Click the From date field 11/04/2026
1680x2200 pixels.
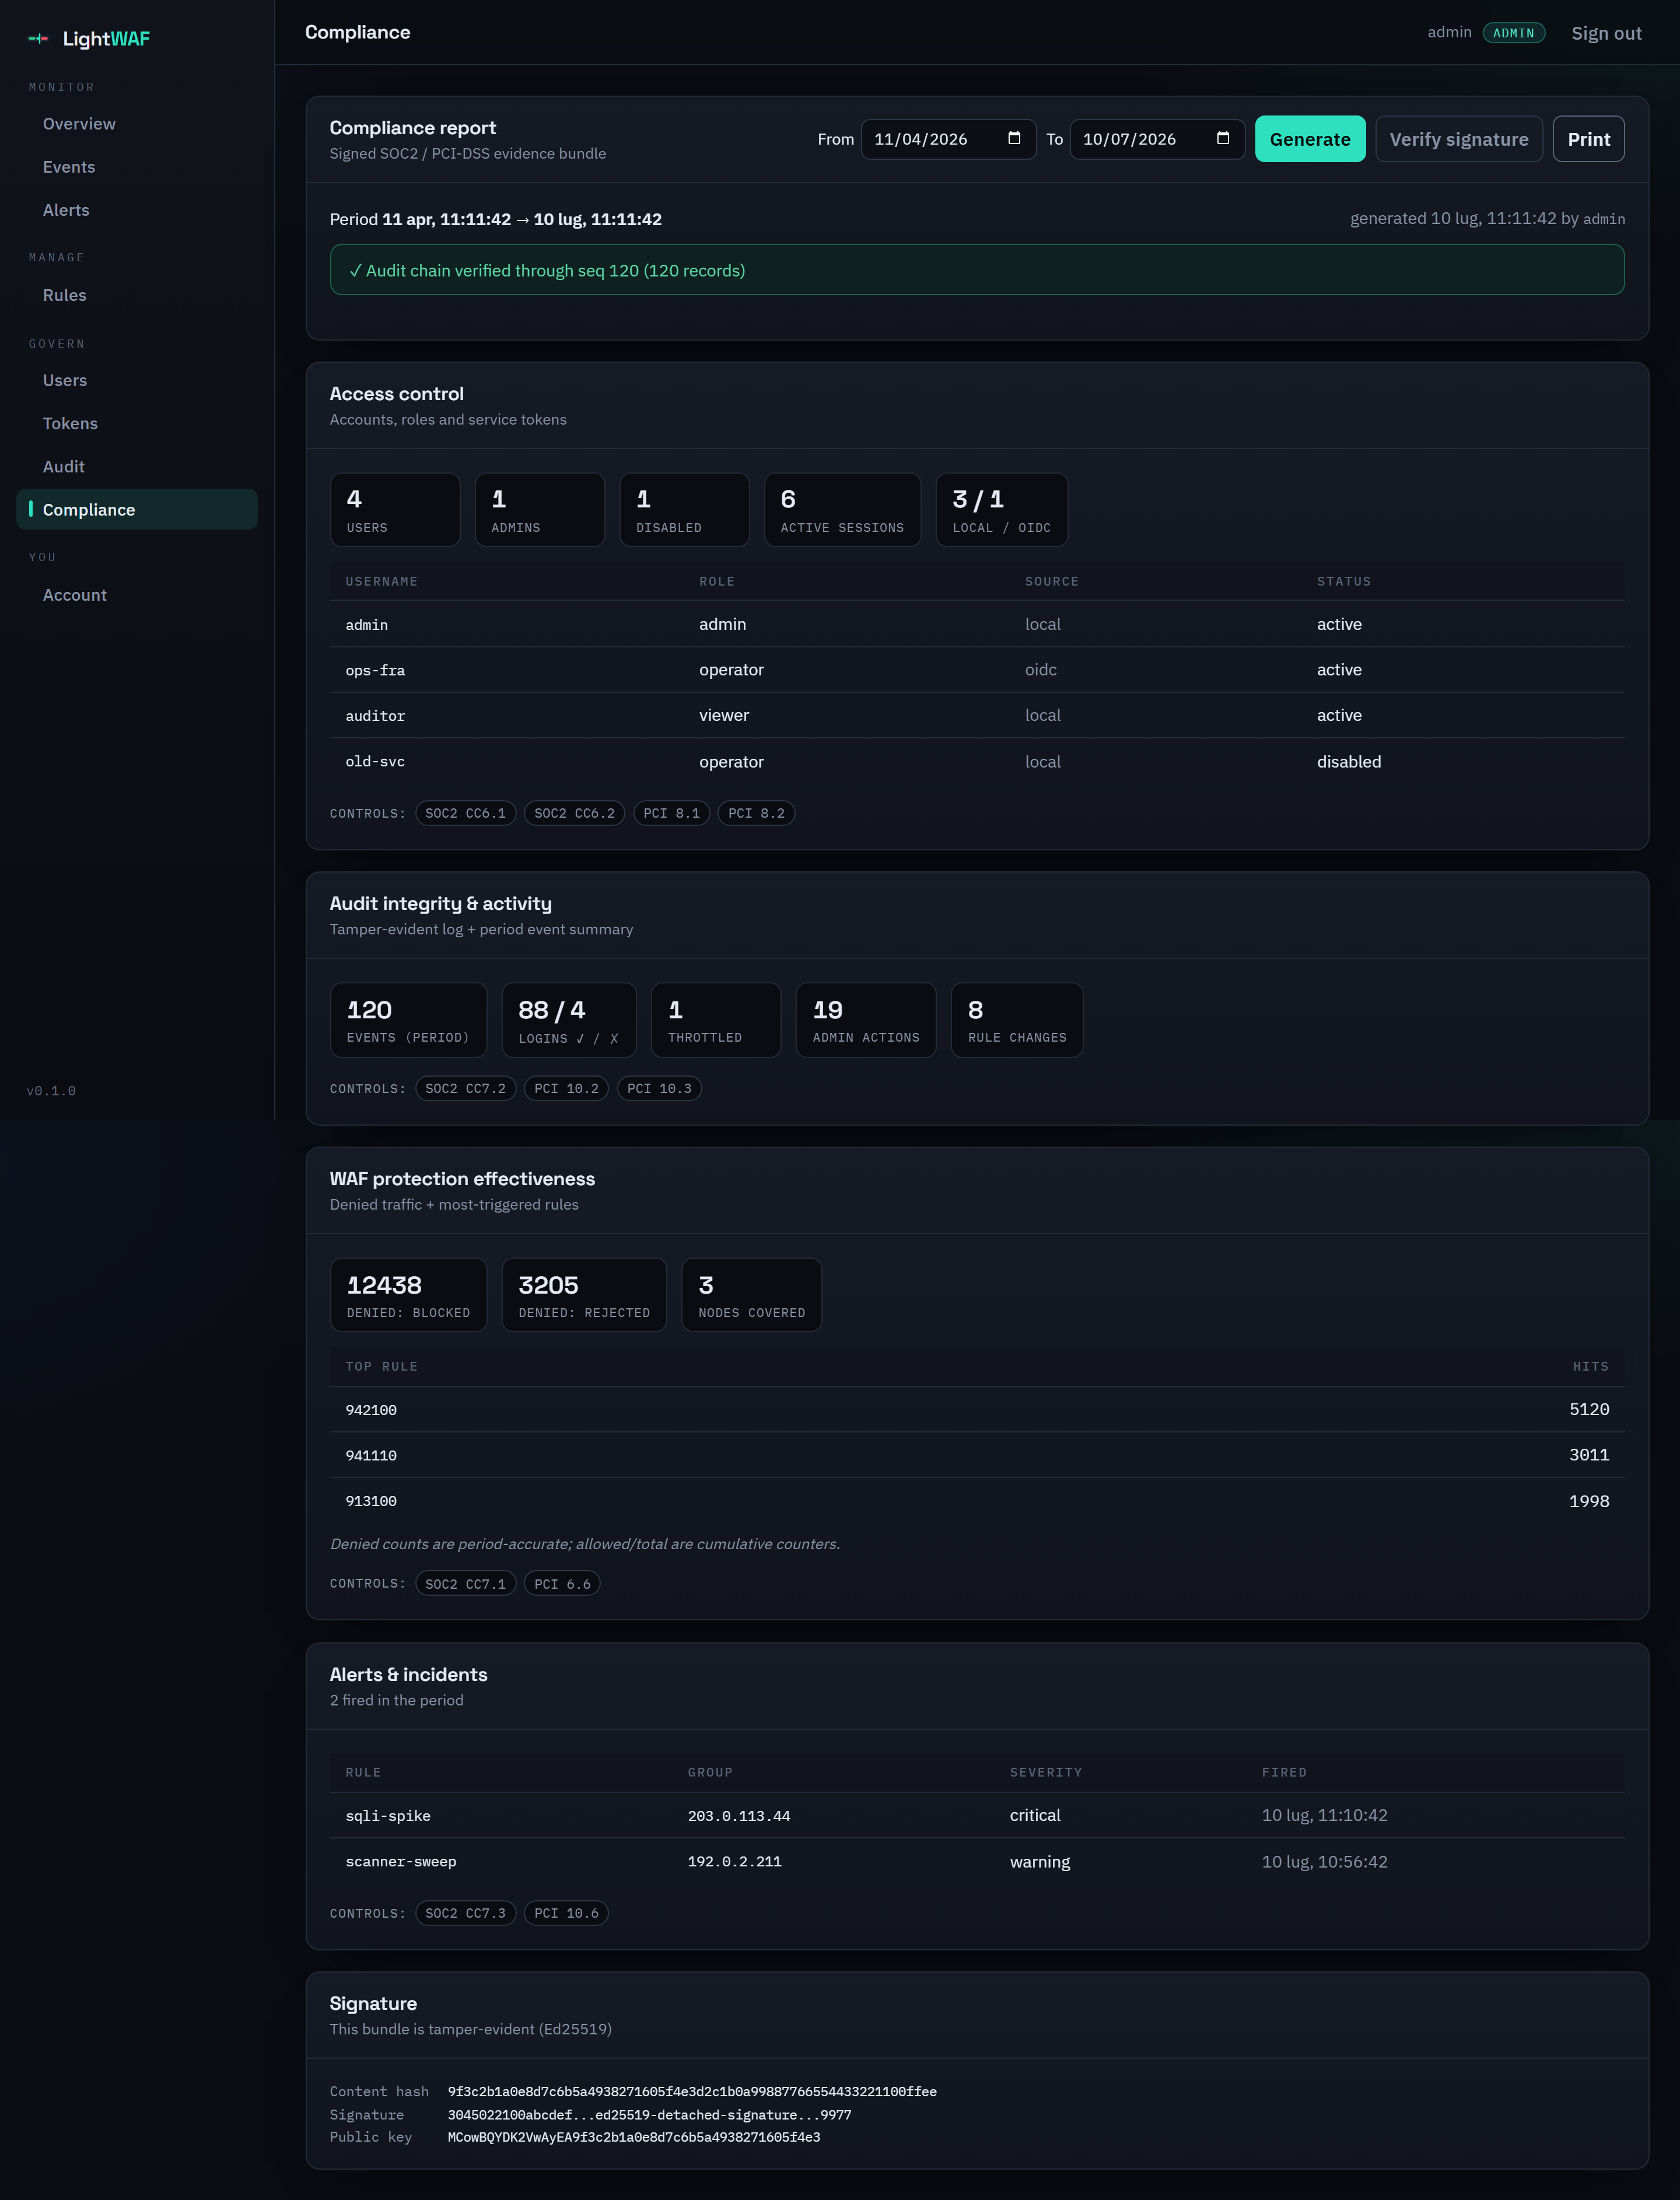click(x=948, y=139)
